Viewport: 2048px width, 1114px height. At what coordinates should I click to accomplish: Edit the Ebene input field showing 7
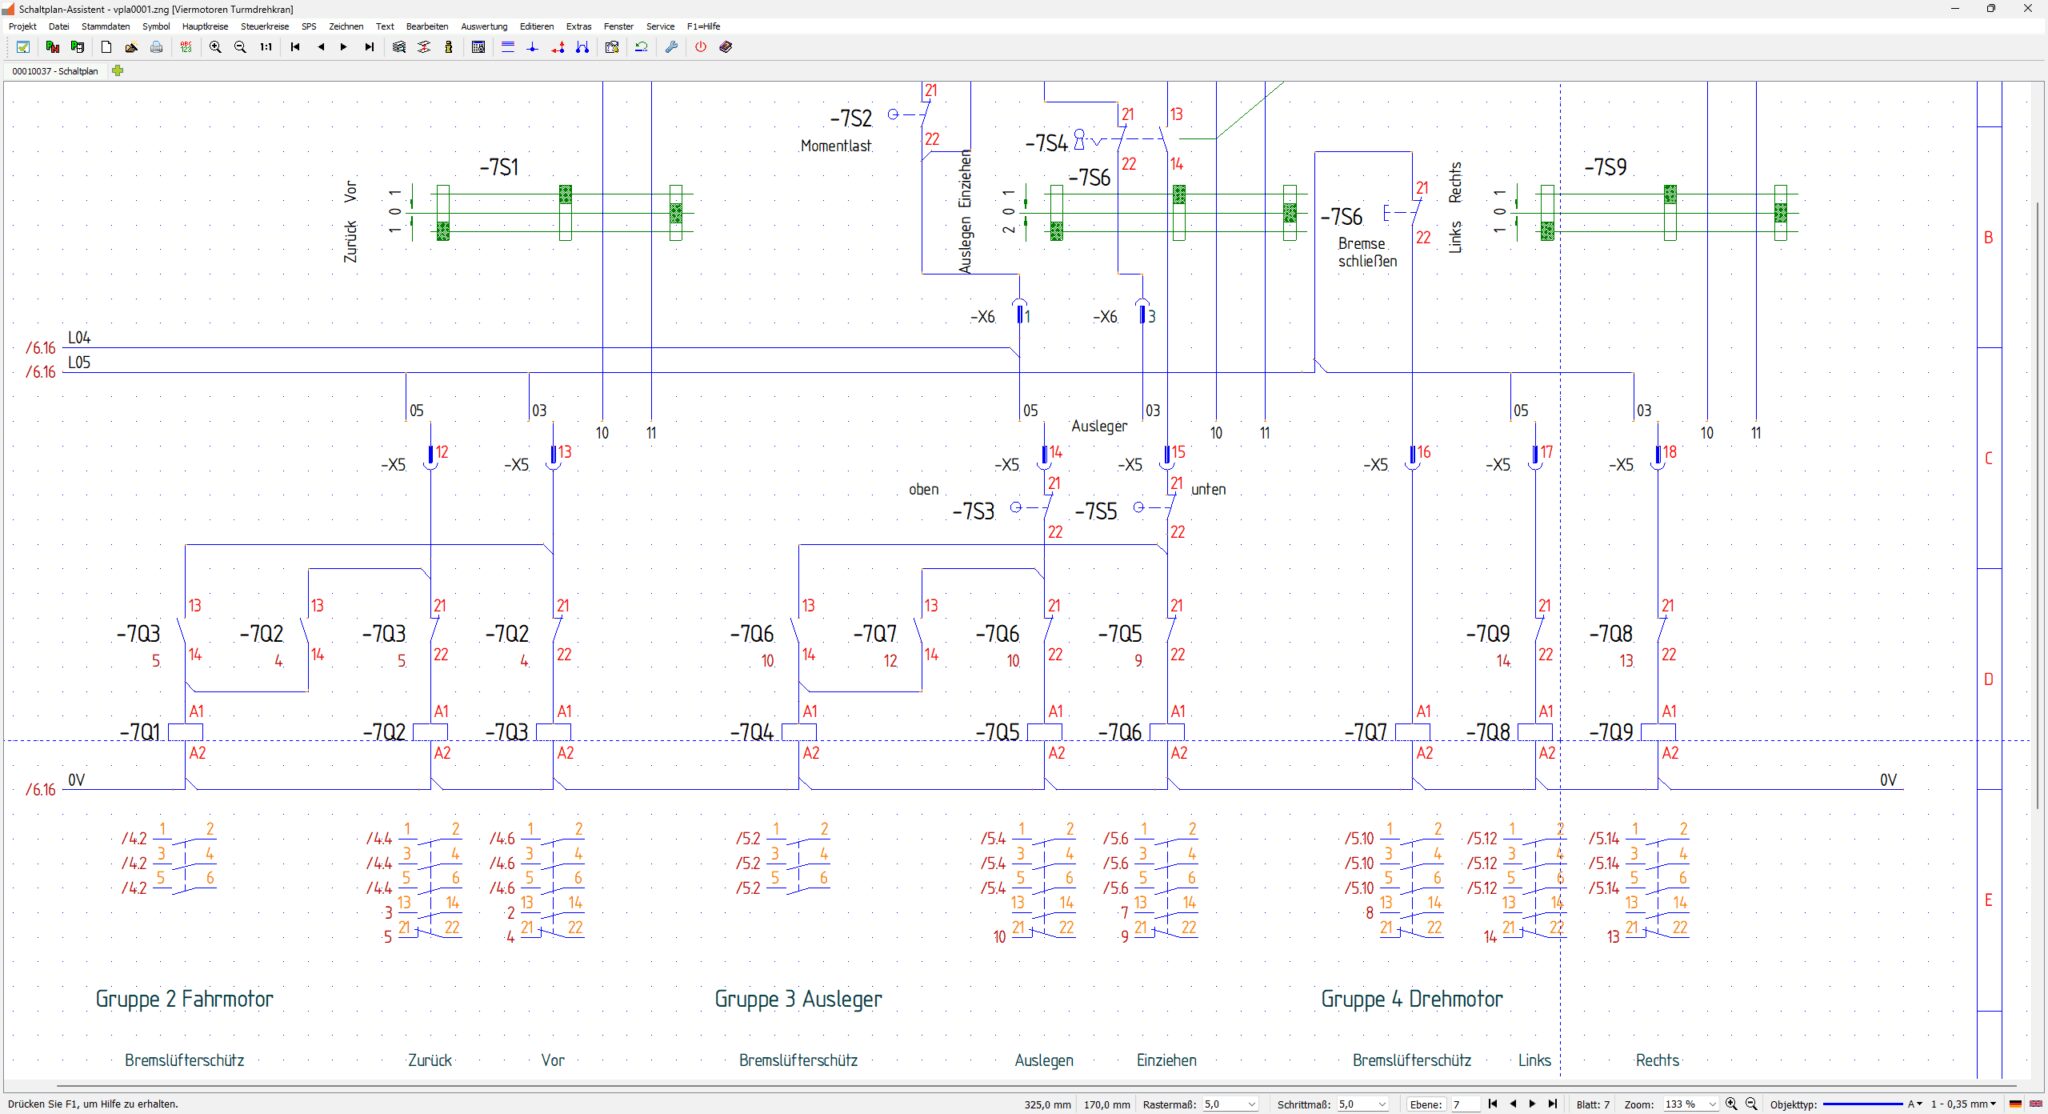(1466, 1104)
